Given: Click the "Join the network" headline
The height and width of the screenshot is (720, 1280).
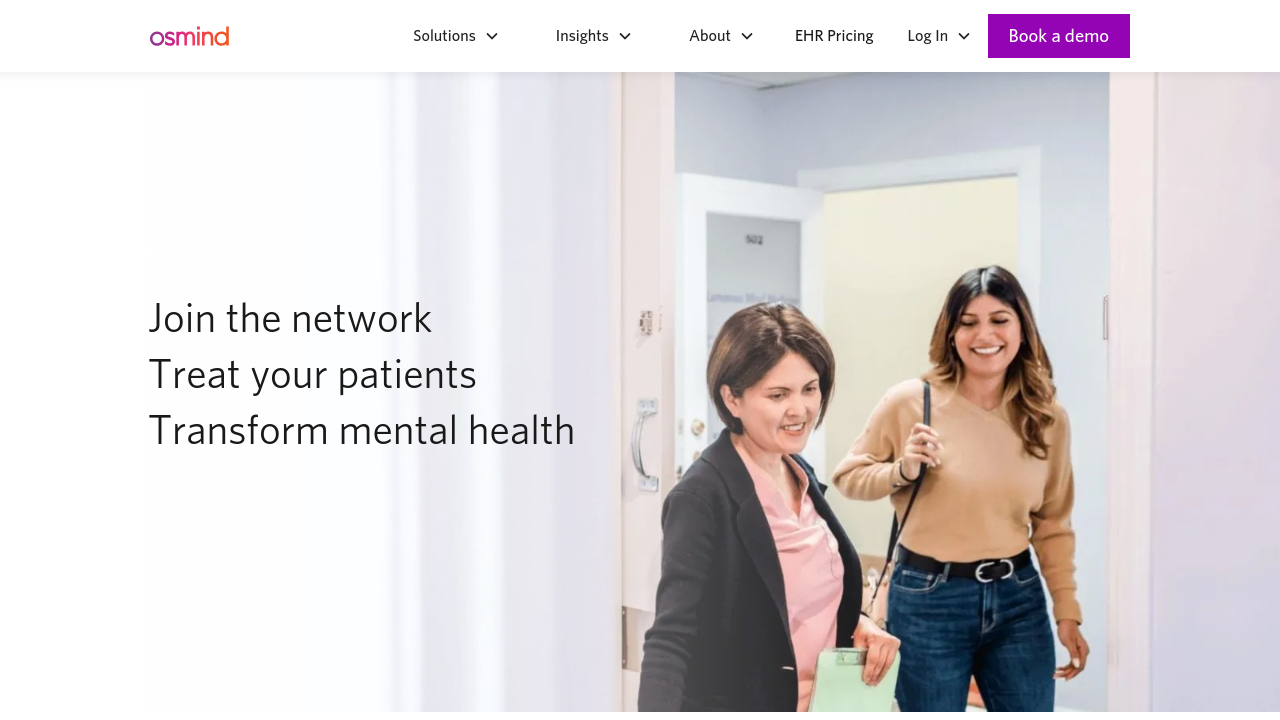Looking at the screenshot, I should [x=290, y=318].
